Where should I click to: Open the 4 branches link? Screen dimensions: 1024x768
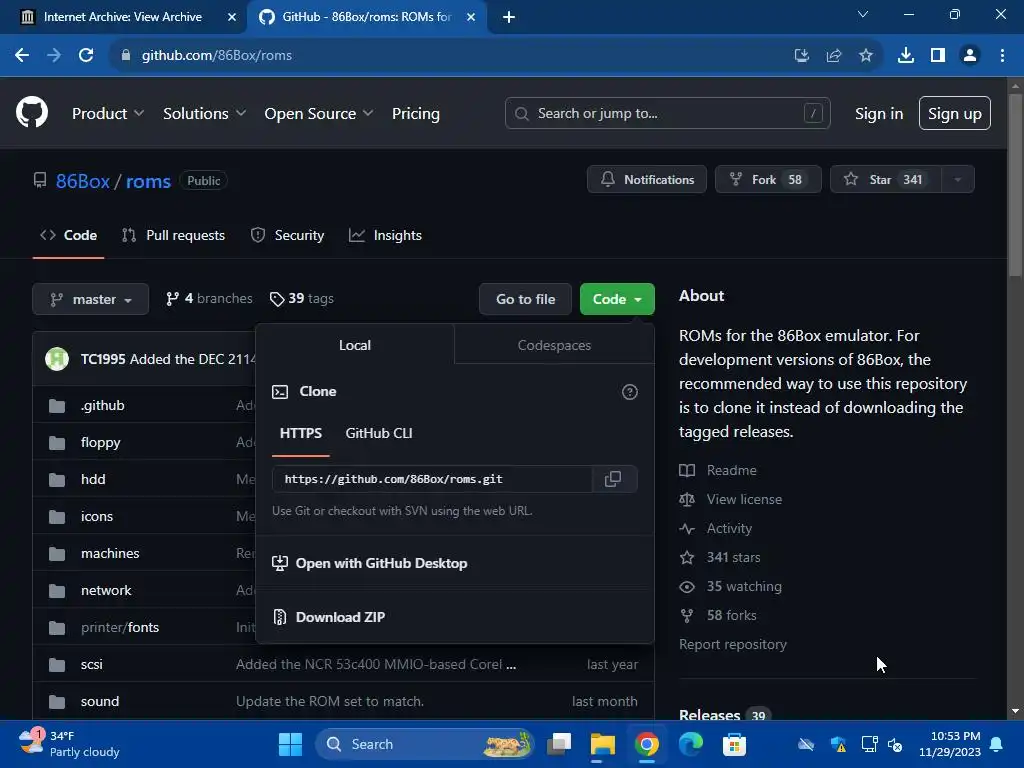pyautogui.click(x=209, y=298)
